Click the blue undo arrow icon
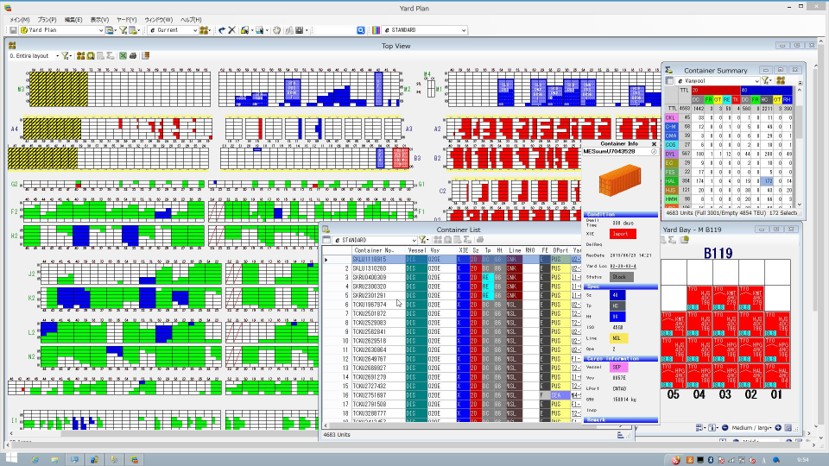Viewport: 829px width, 466px height. coord(221,30)
